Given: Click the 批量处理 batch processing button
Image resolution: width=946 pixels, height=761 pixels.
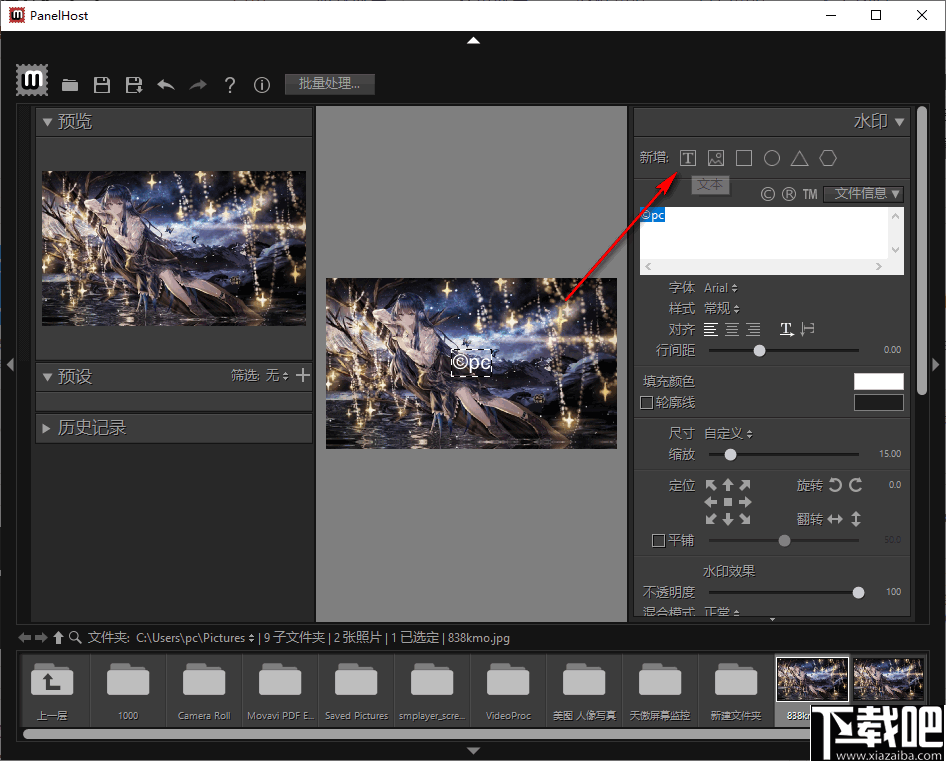Looking at the screenshot, I should [329, 84].
